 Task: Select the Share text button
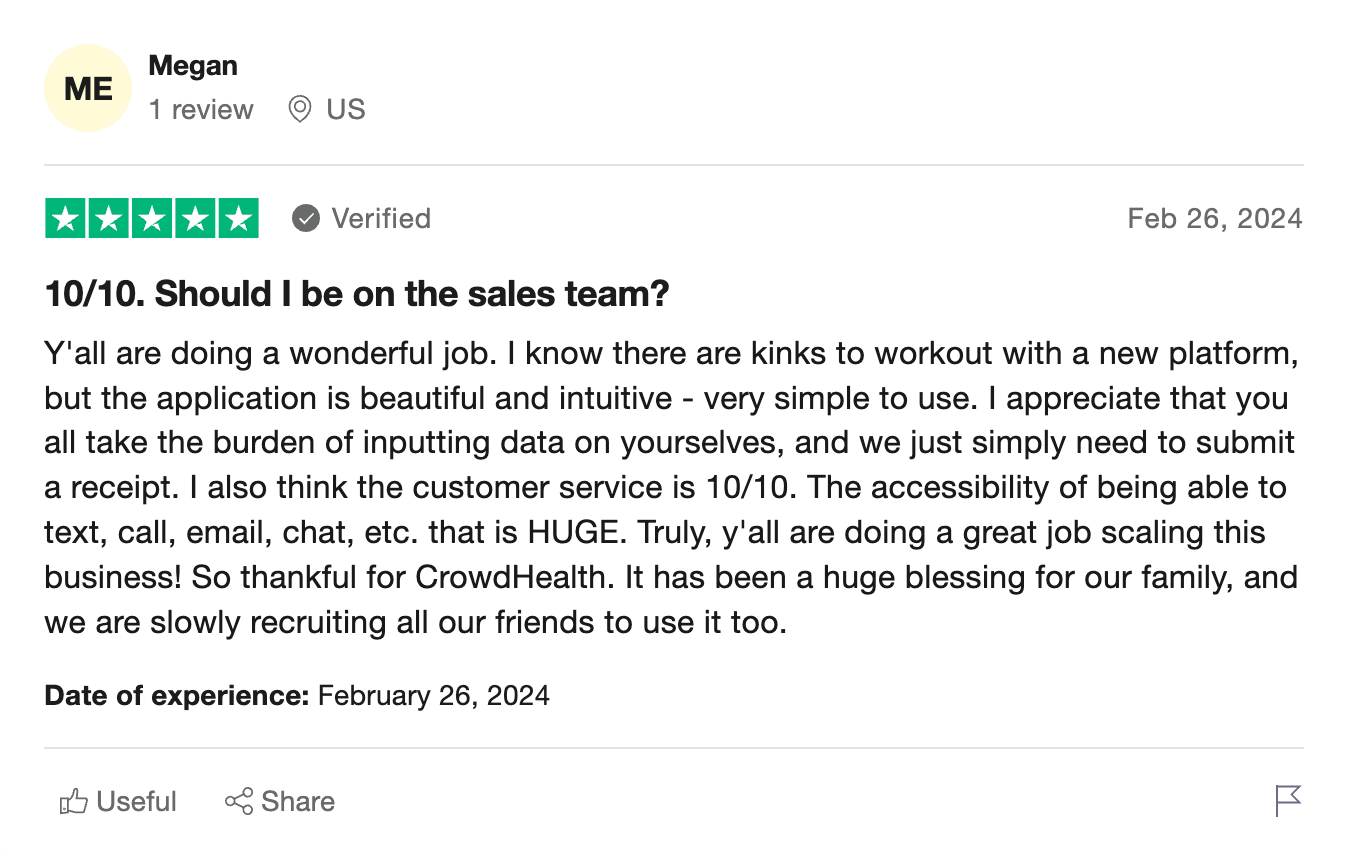click(298, 801)
